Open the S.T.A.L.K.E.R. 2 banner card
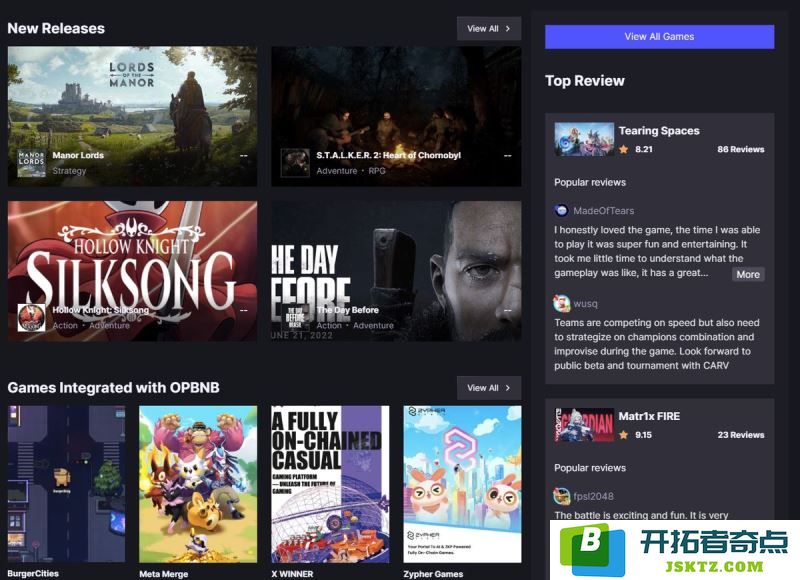The width and height of the screenshot is (800, 580). 396,116
